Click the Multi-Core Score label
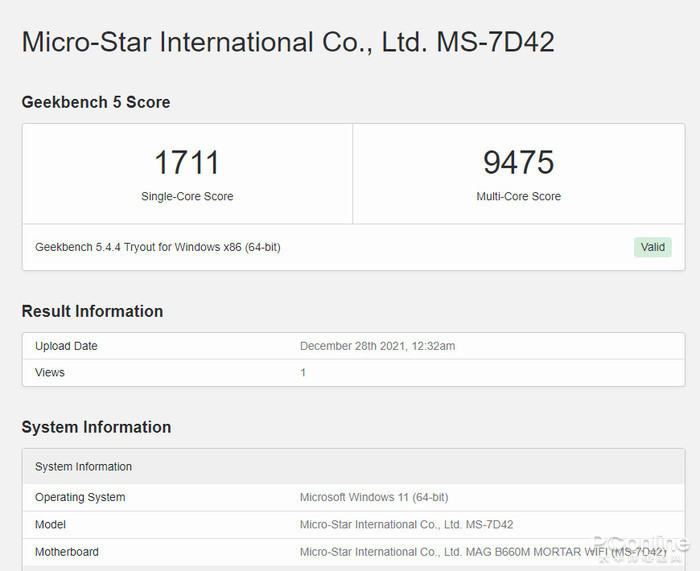Screen dimensions: 700x571 (518, 197)
